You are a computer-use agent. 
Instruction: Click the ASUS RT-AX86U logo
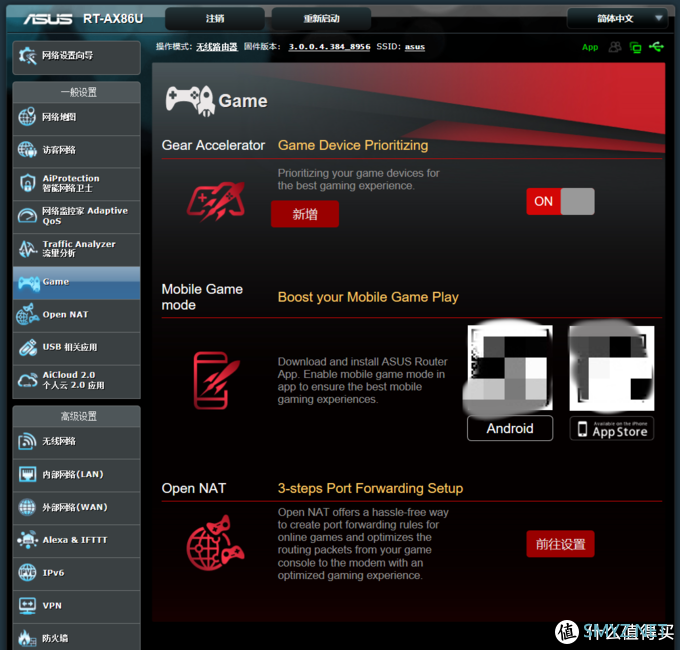(x=83, y=19)
